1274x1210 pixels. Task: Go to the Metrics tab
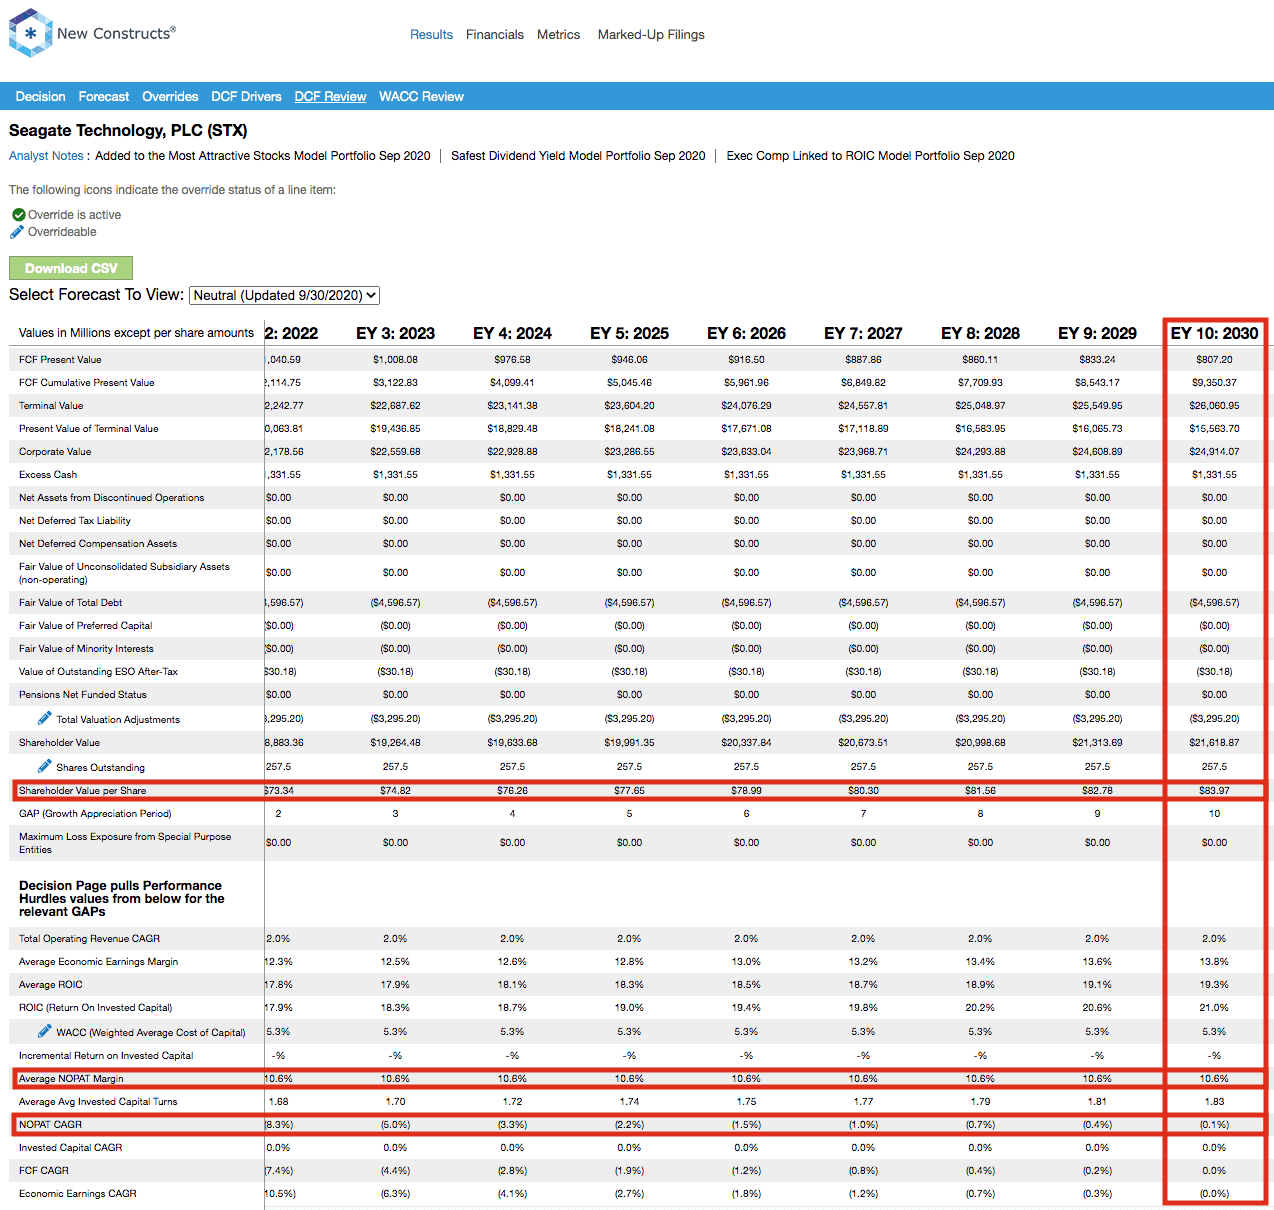click(558, 34)
